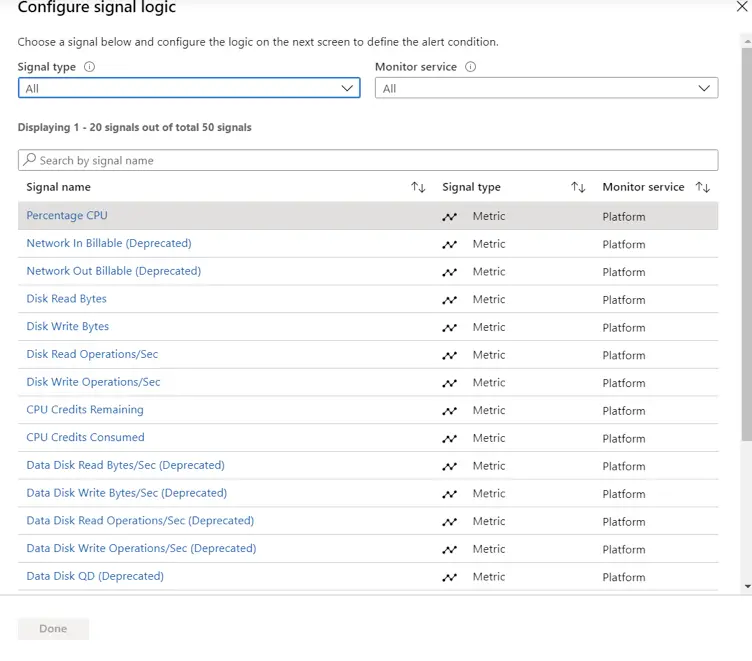Click metric icon beside Disk Read Bytes
Image resolution: width=752 pixels, height=661 pixels.
click(450, 300)
